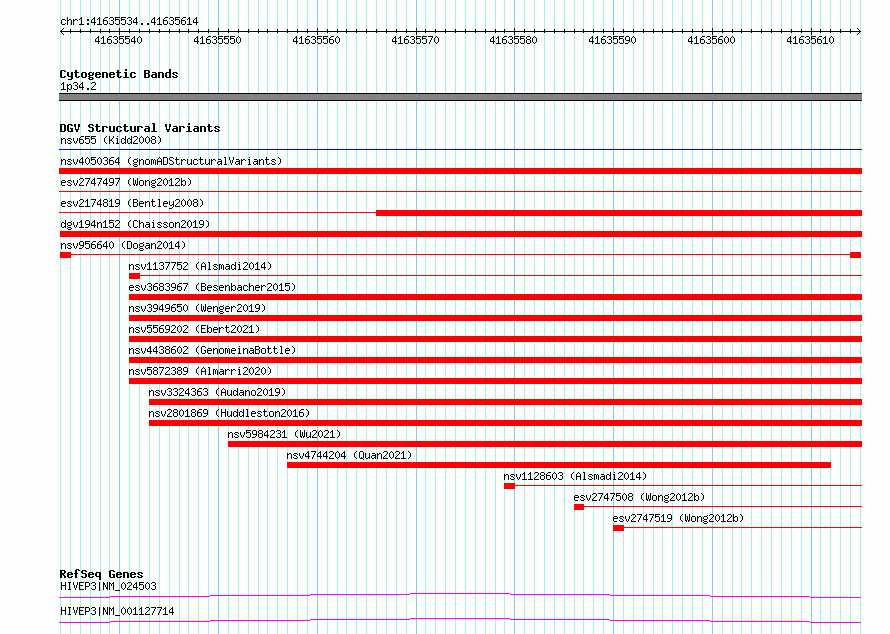The image size is (890, 634).
Task: Click the RefSeq Genes track heading
Action: pyautogui.click(x=101, y=574)
